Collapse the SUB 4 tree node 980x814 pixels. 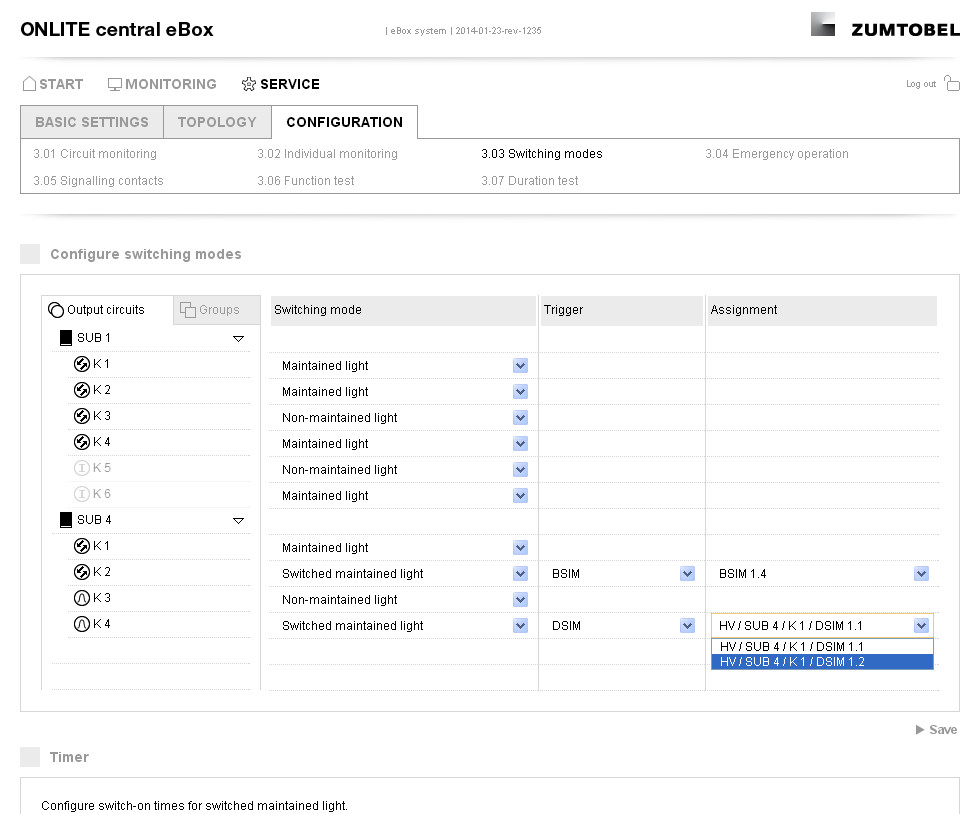point(238,521)
